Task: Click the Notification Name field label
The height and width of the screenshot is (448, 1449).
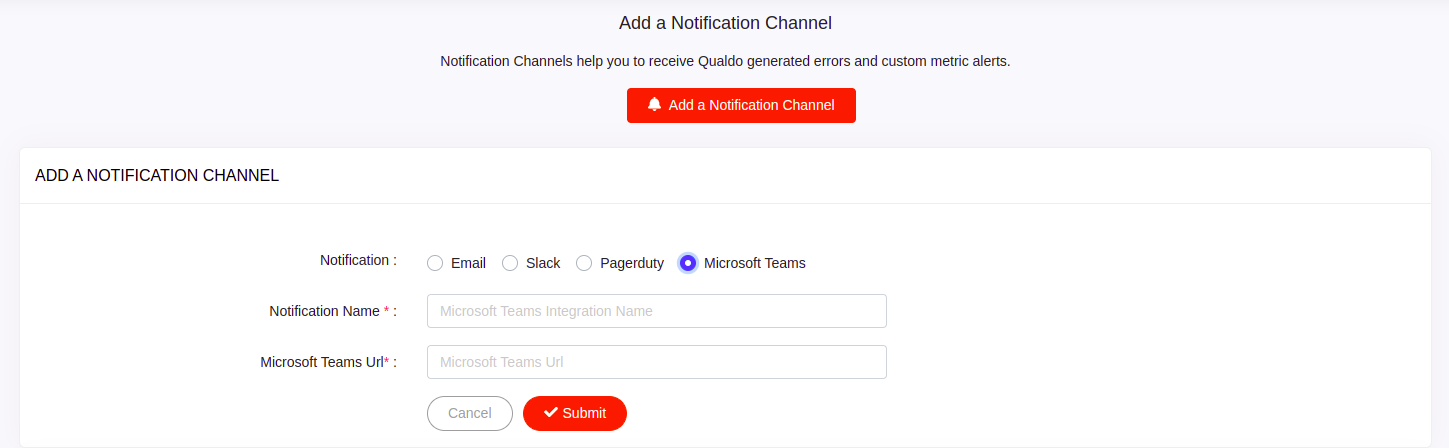Action: (x=324, y=311)
